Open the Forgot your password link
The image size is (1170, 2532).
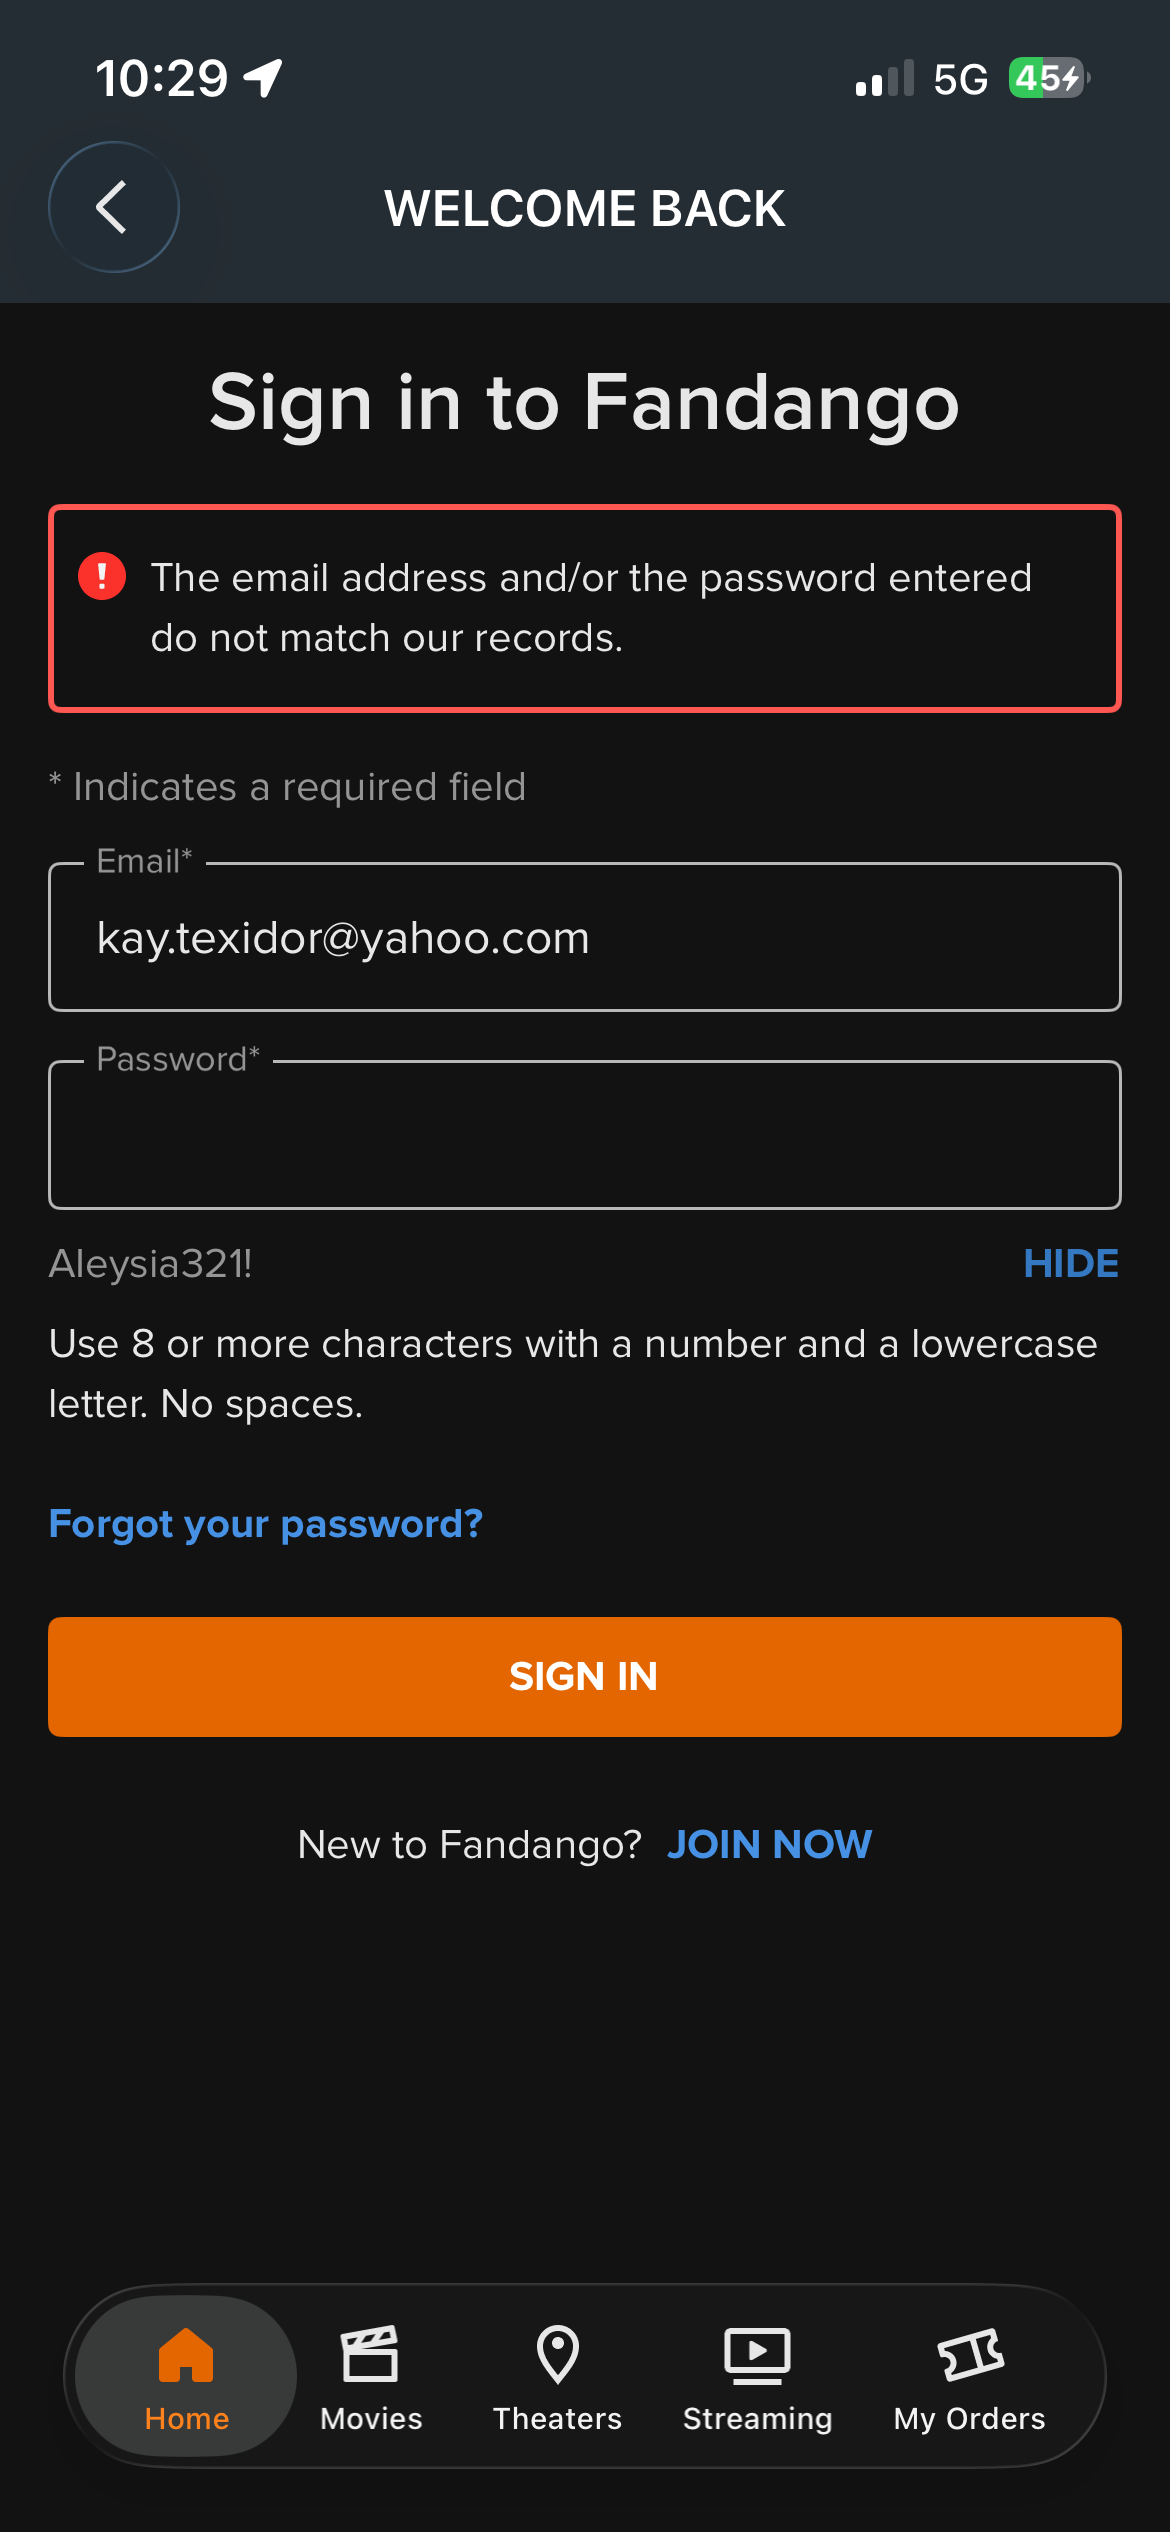tap(266, 1524)
